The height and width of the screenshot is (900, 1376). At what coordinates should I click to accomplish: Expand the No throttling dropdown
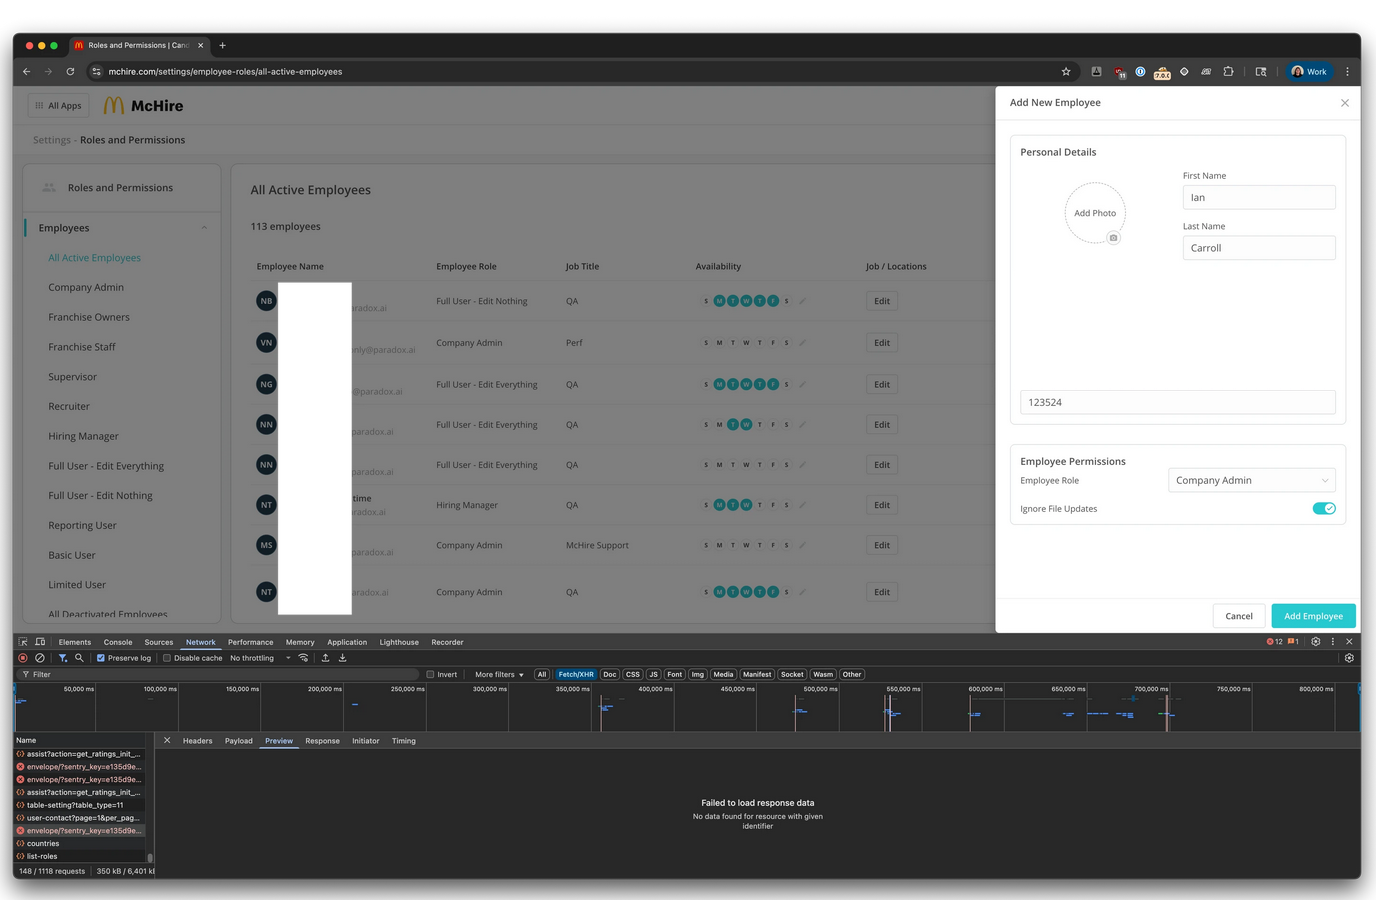[x=260, y=658]
